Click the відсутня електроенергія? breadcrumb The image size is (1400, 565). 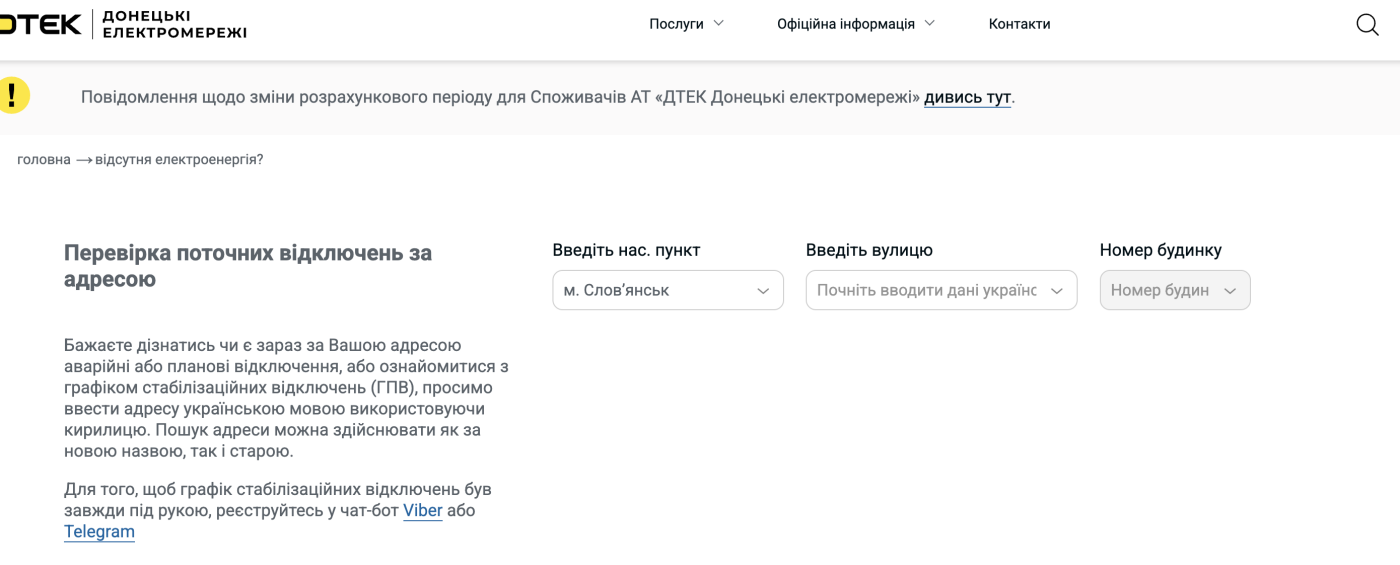179,159
